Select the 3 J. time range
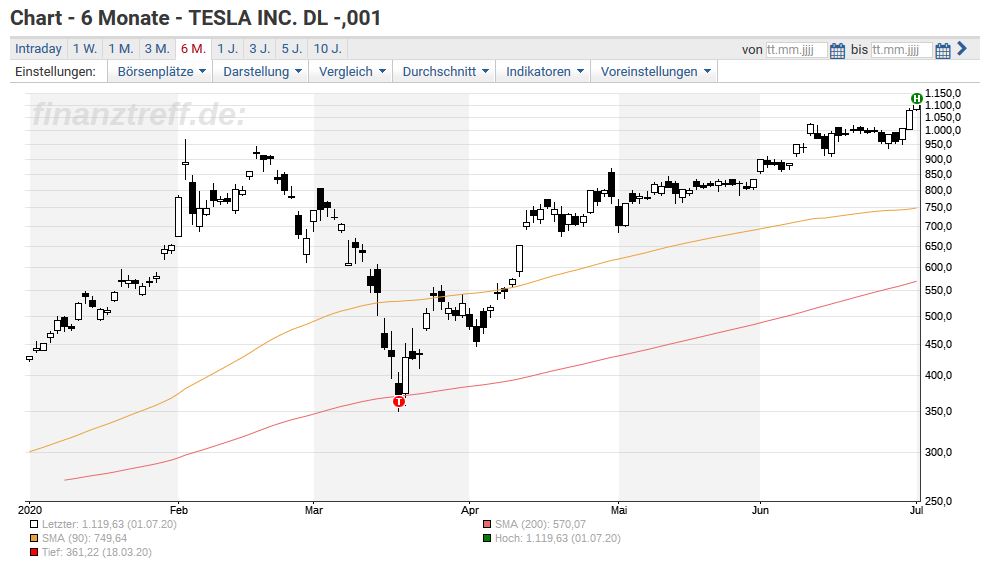Screen dimensions: 992x573 click(259, 49)
